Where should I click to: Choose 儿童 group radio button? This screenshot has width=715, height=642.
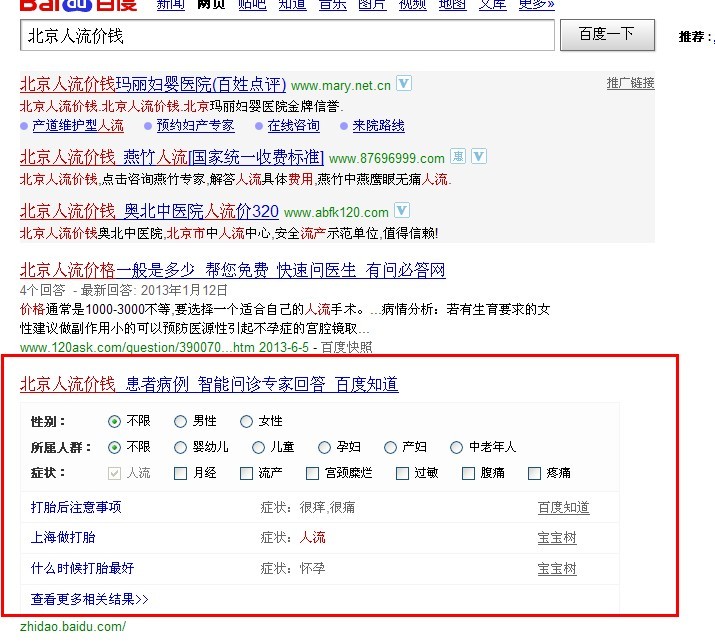click(259, 447)
